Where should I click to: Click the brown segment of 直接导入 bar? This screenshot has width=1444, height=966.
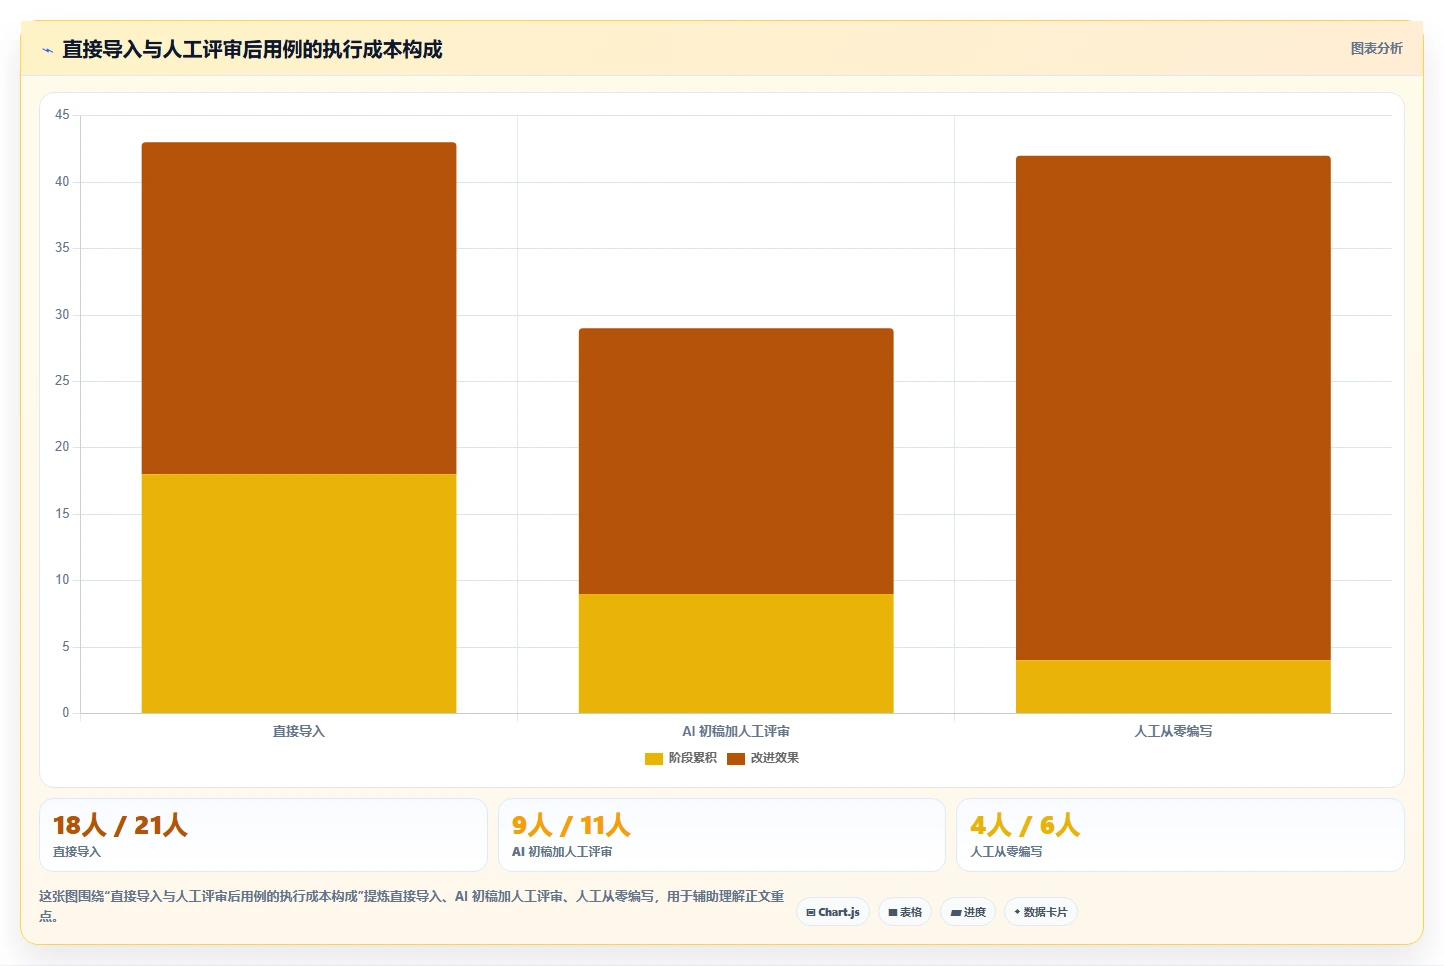(299, 308)
